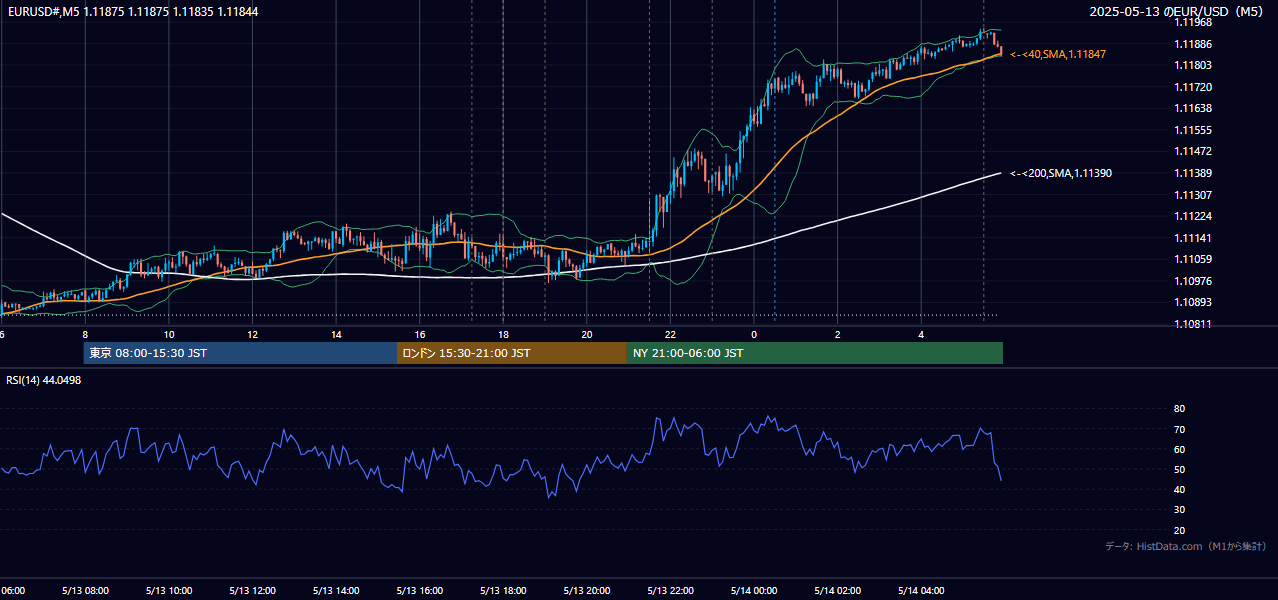Image resolution: width=1278 pixels, height=600 pixels.
Task: Click the データ: HistData.com source note
Action: (x=1185, y=546)
